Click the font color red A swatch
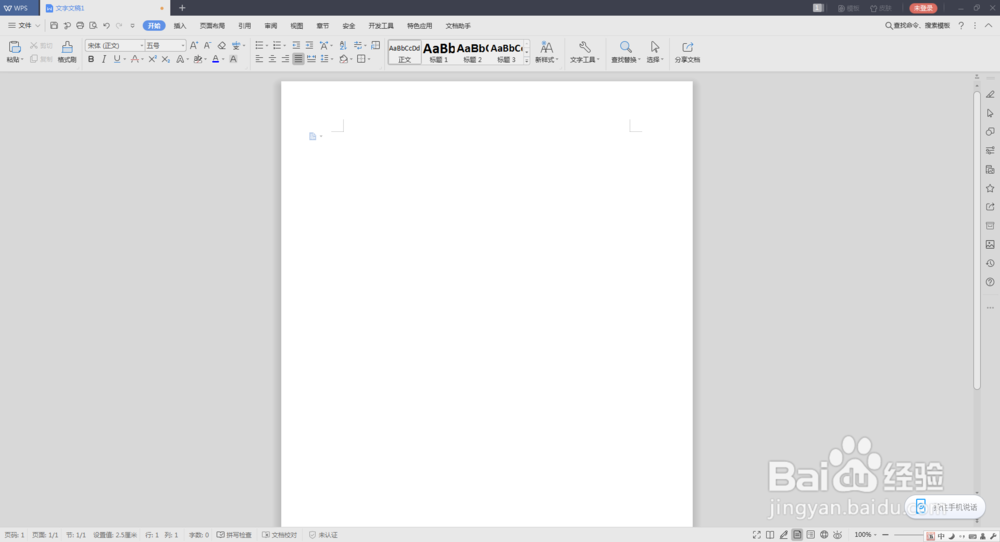 click(x=216, y=59)
